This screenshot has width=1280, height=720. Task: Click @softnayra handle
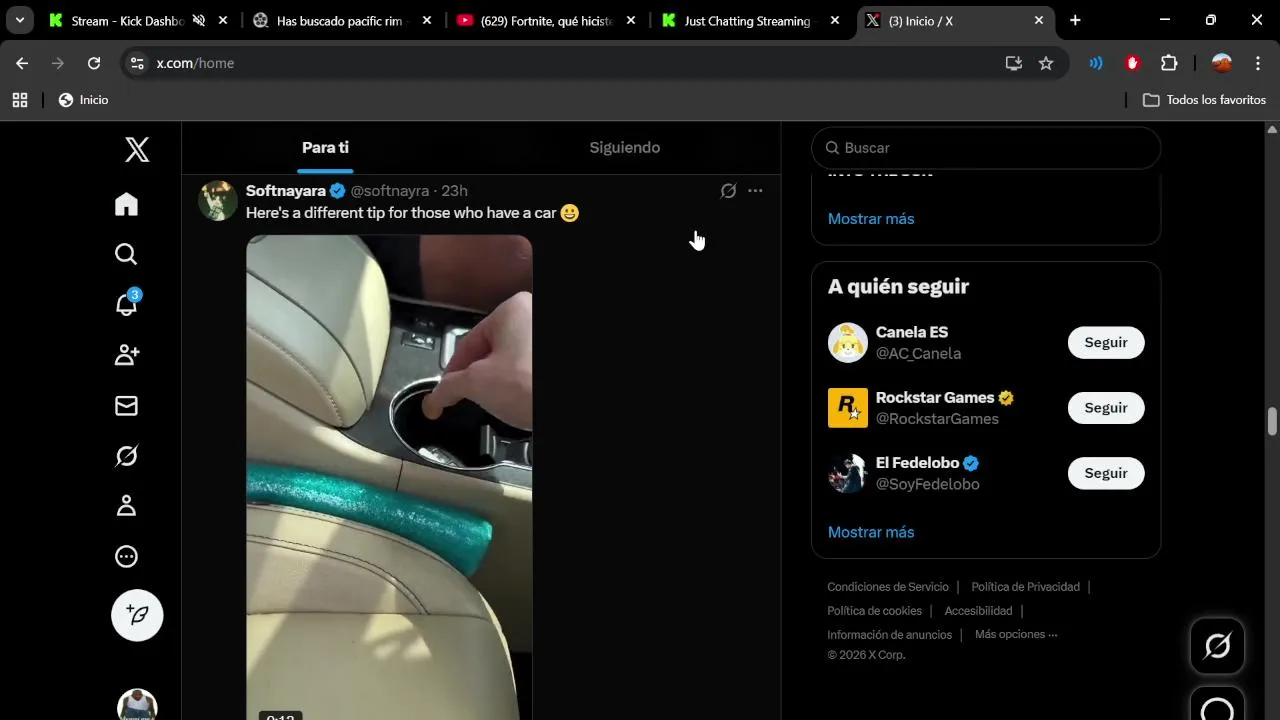(390, 190)
